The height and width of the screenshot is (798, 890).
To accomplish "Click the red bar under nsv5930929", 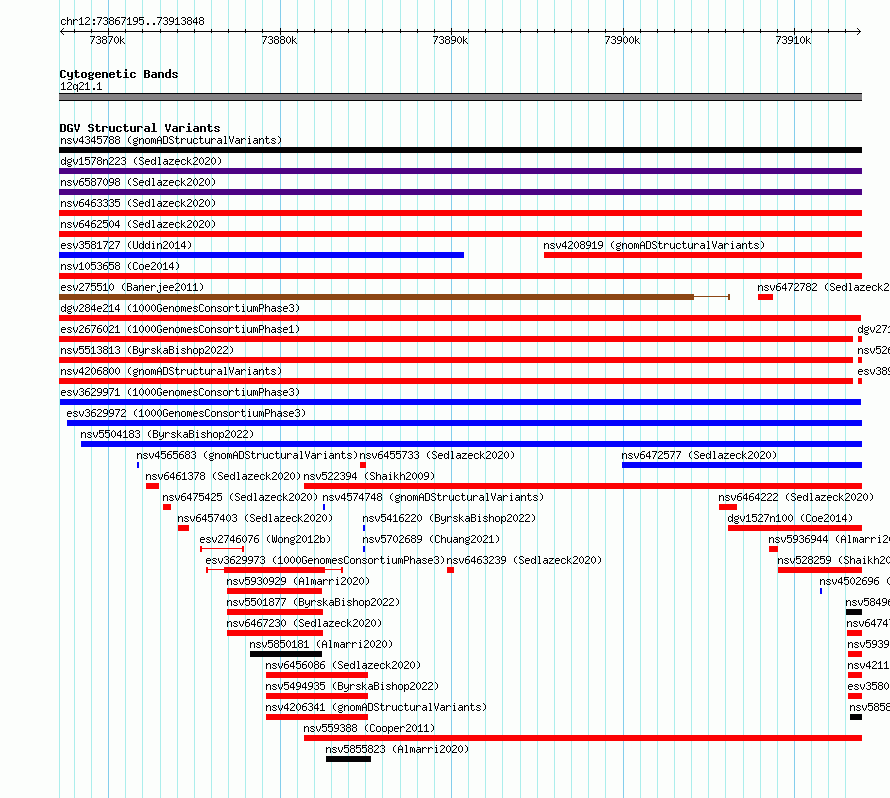I will pyautogui.click(x=275, y=591).
